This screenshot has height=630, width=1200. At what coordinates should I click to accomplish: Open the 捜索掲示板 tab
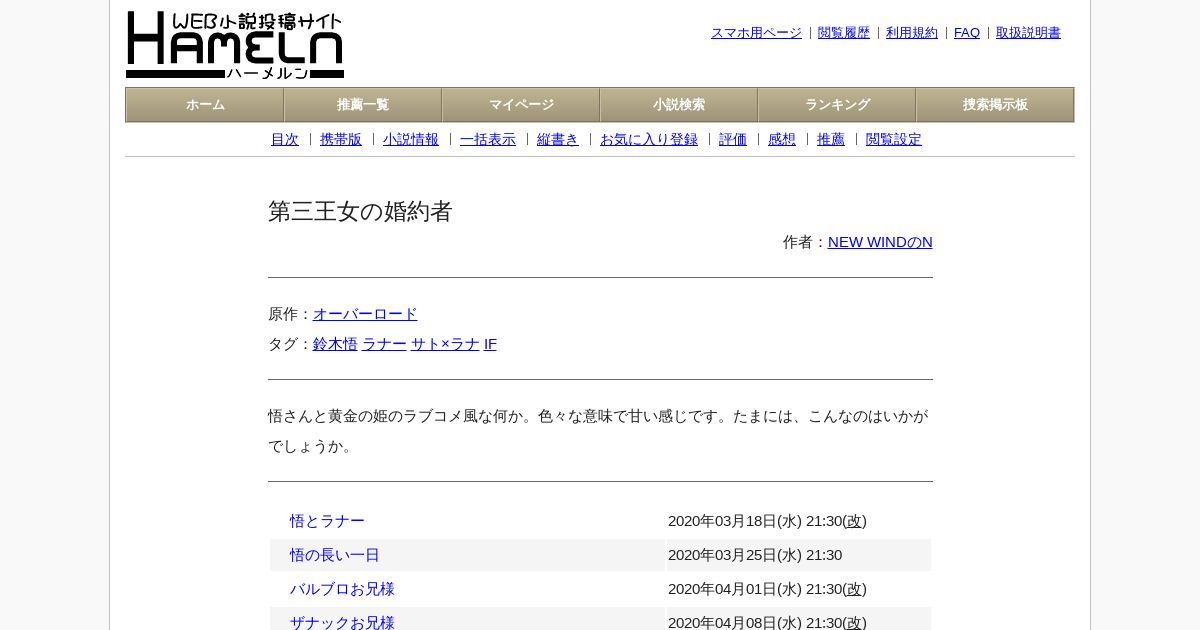tap(995, 105)
